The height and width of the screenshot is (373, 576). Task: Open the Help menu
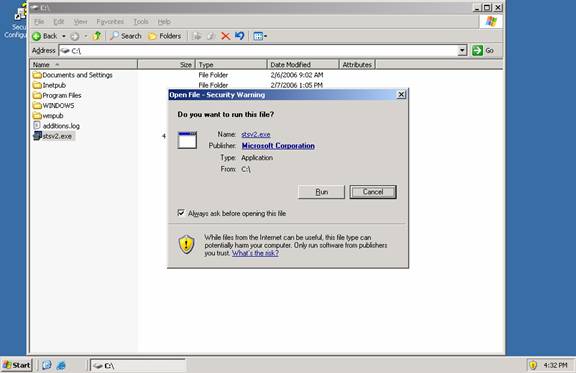pos(164,22)
